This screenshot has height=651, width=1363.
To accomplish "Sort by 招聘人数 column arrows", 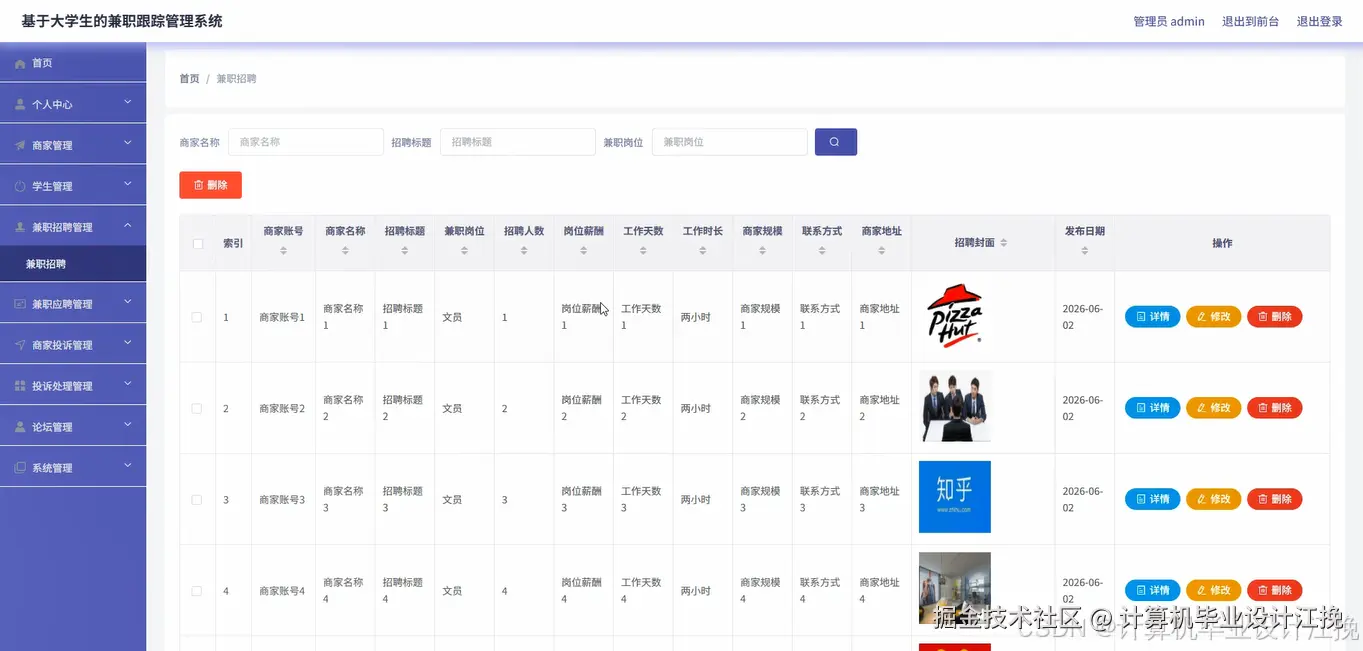I will [x=524, y=251].
